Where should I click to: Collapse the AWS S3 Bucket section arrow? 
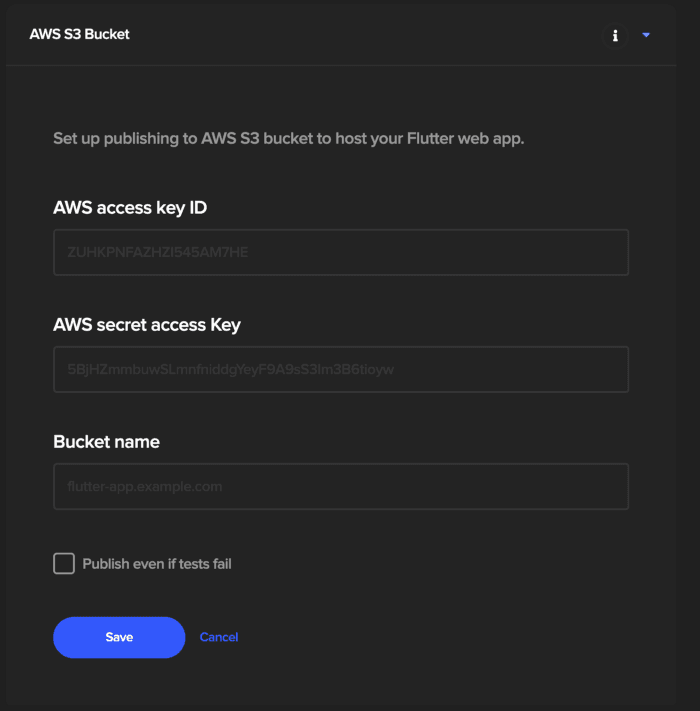(x=646, y=35)
